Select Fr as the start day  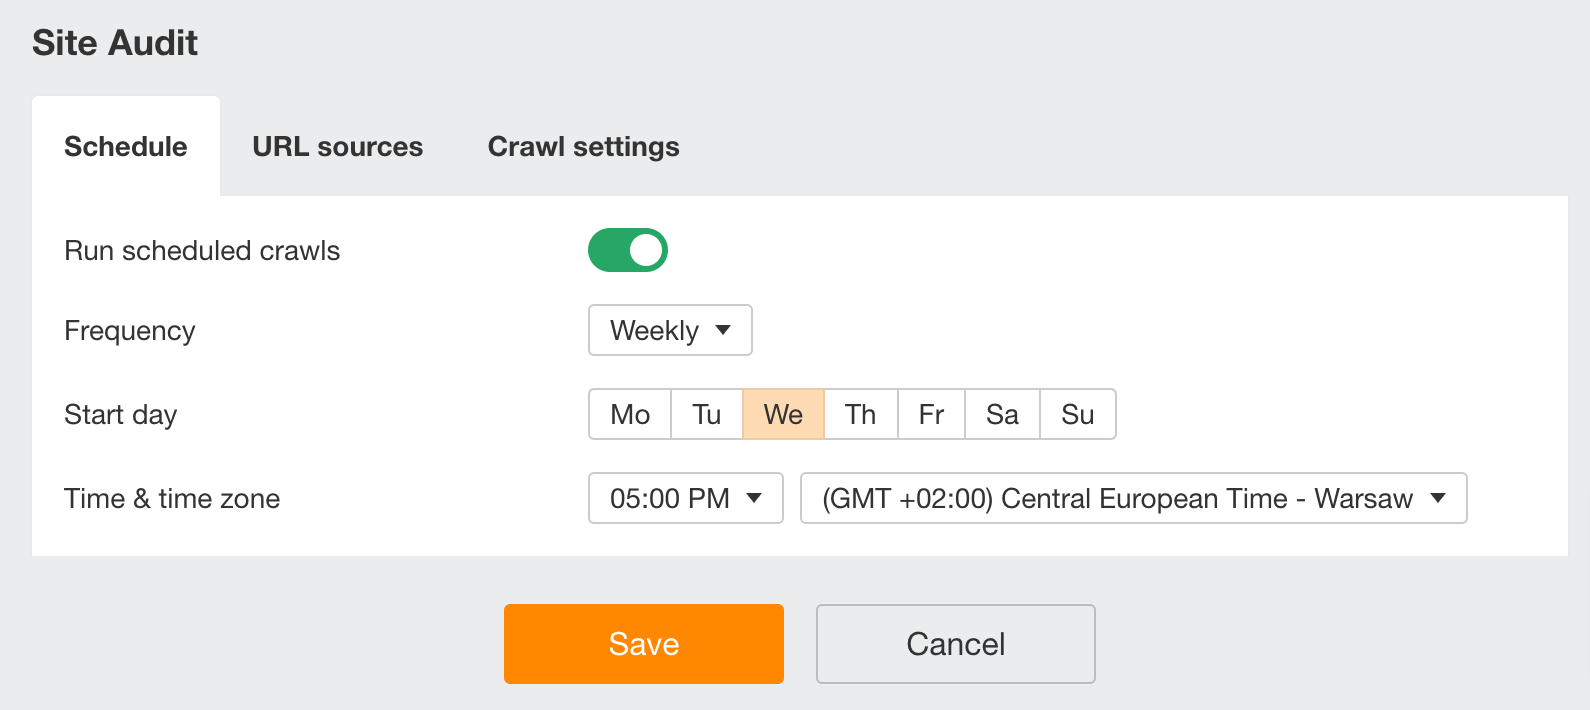pyautogui.click(x=931, y=414)
